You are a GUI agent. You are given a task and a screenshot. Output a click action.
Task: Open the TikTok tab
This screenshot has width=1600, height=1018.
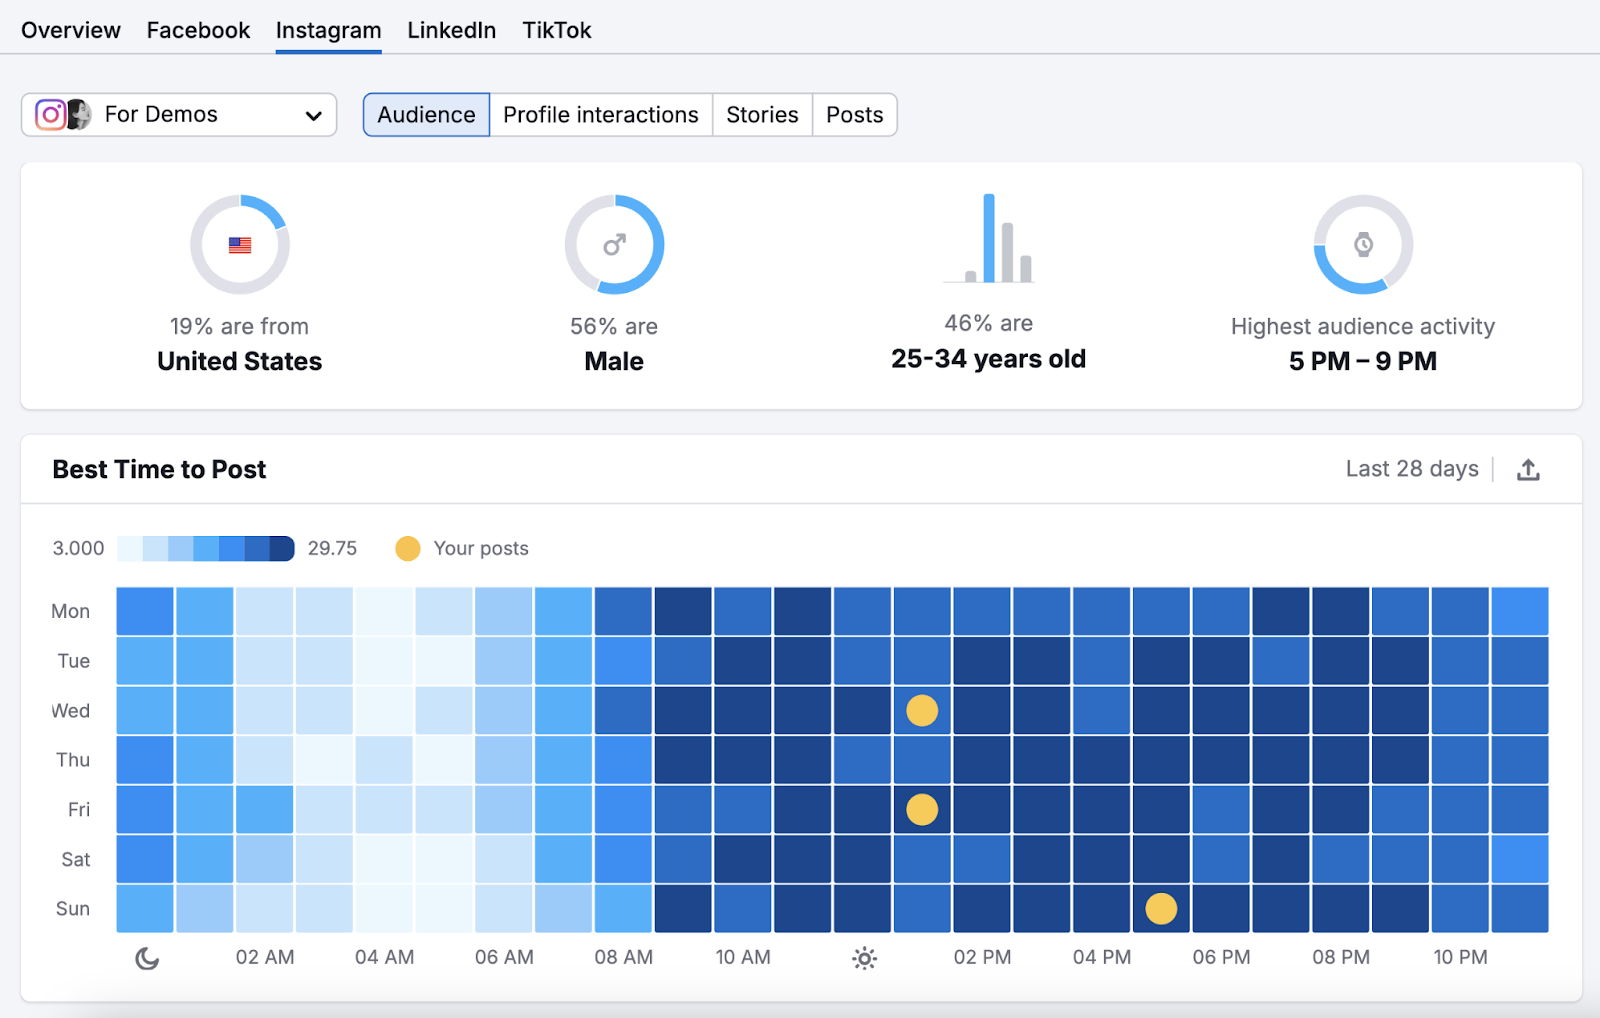click(557, 30)
